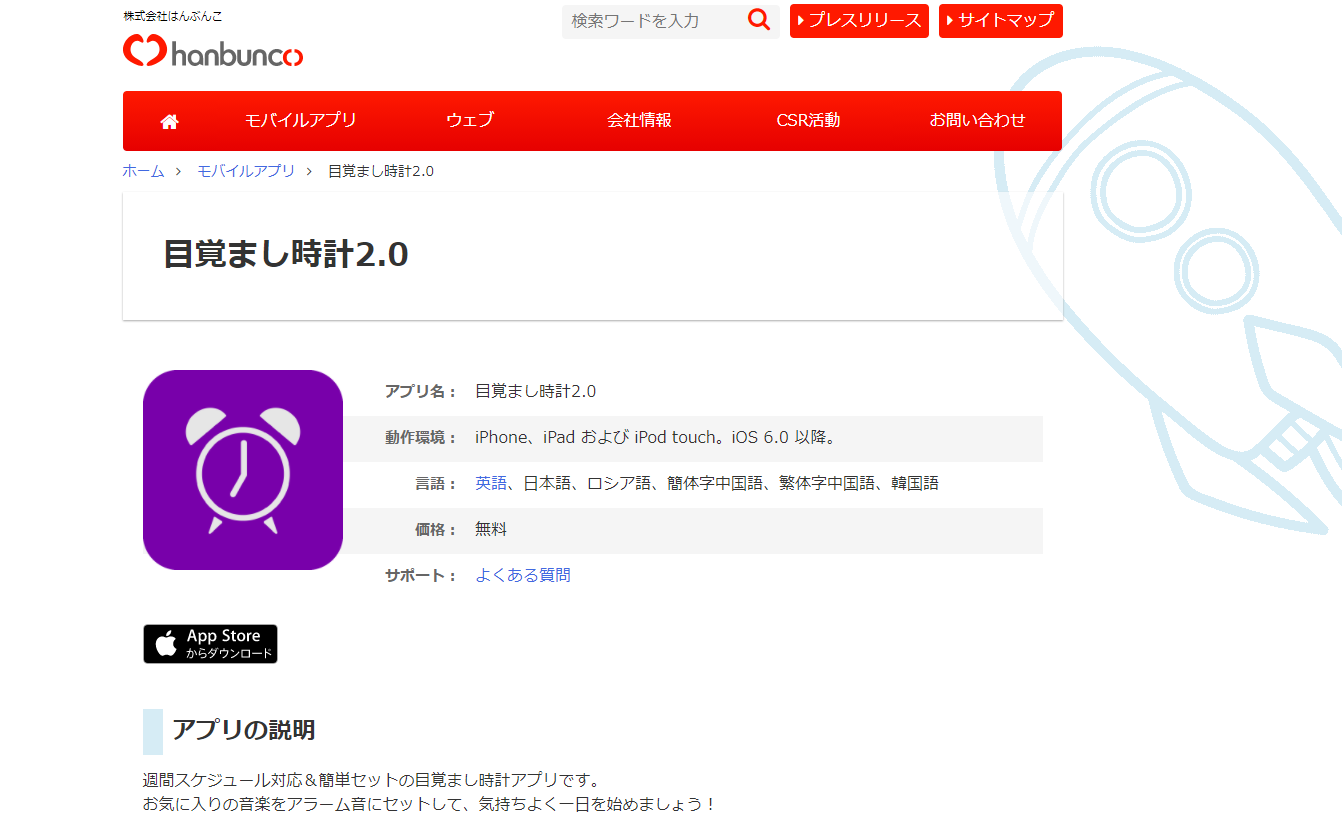The height and width of the screenshot is (832, 1342).
Task: Open the よくある質問 support link
Action: pyautogui.click(x=523, y=575)
